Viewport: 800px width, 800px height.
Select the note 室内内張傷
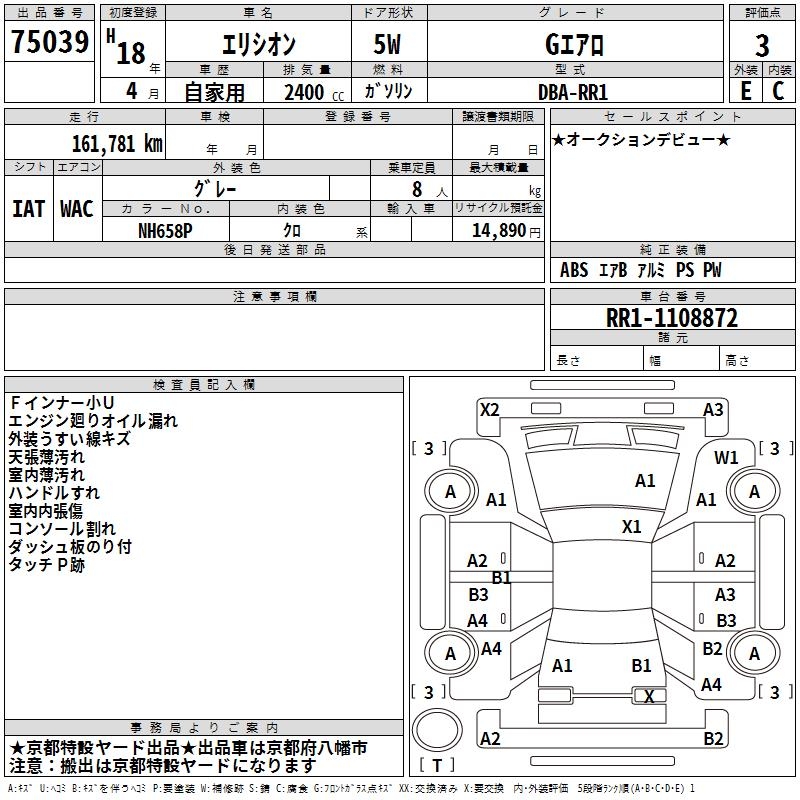45,511
